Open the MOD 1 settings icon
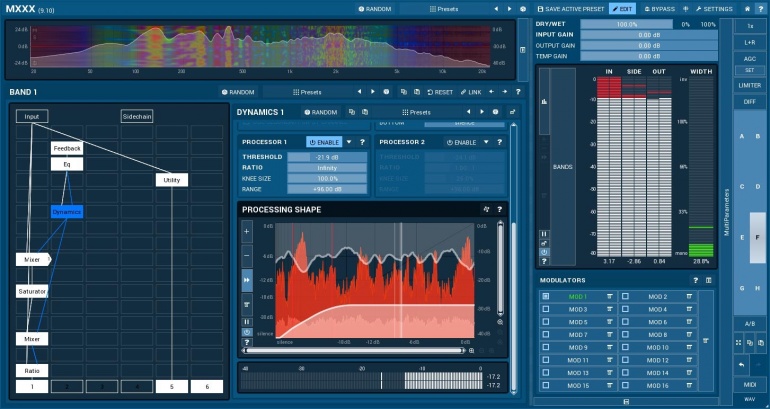The height and width of the screenshot is (409, 770). pos(608,297)
